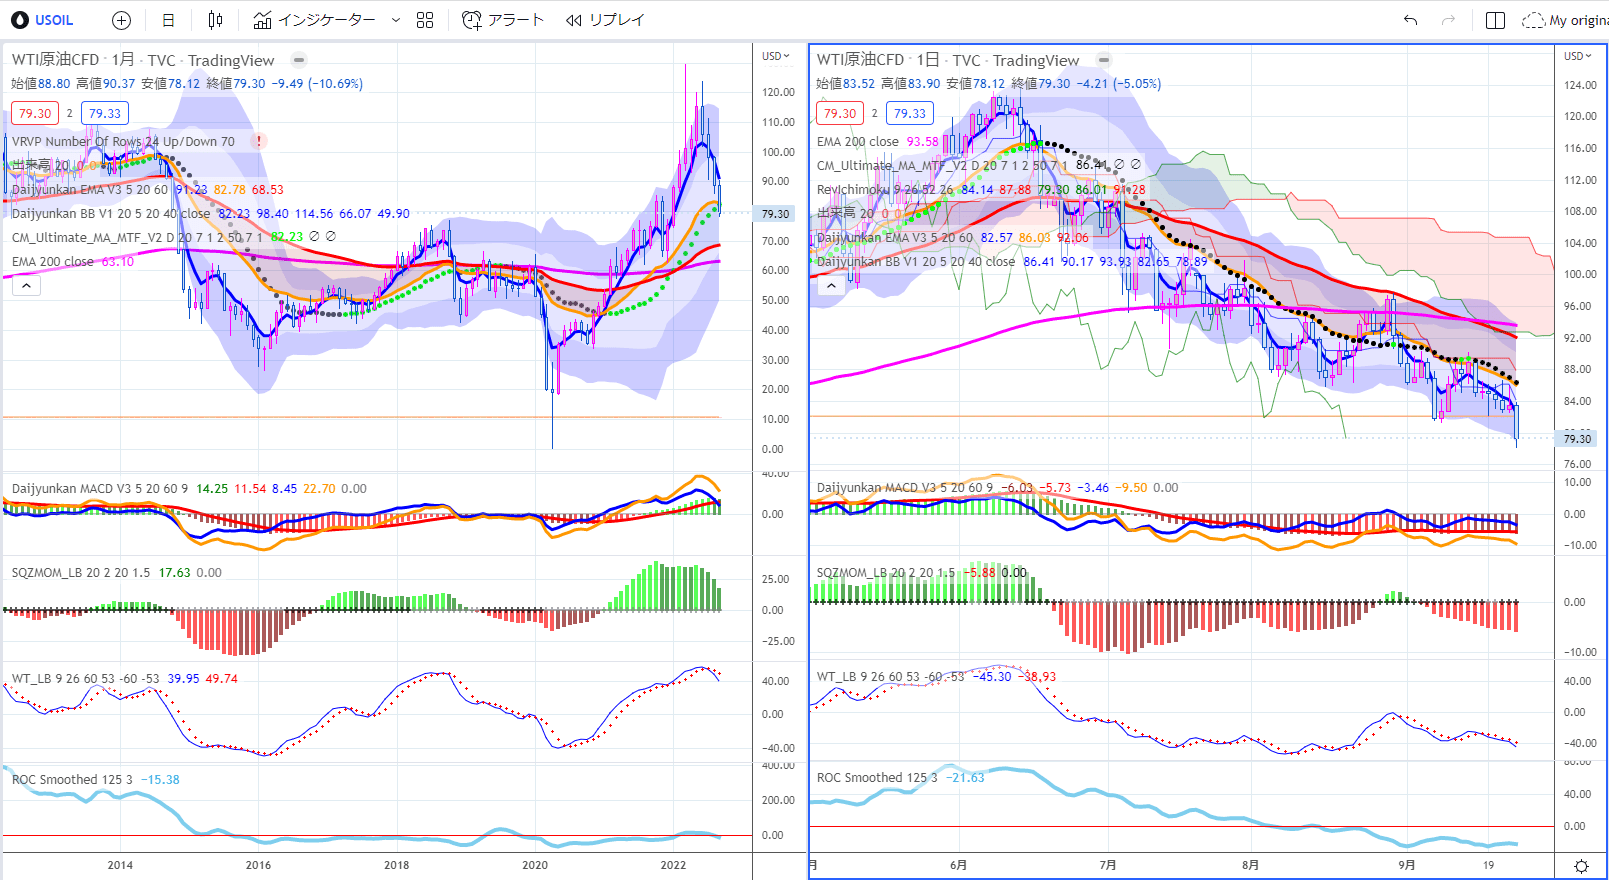Open chart settings gear at bottom right
The width and height of the screenshot is (1609, 880).
1581,866
